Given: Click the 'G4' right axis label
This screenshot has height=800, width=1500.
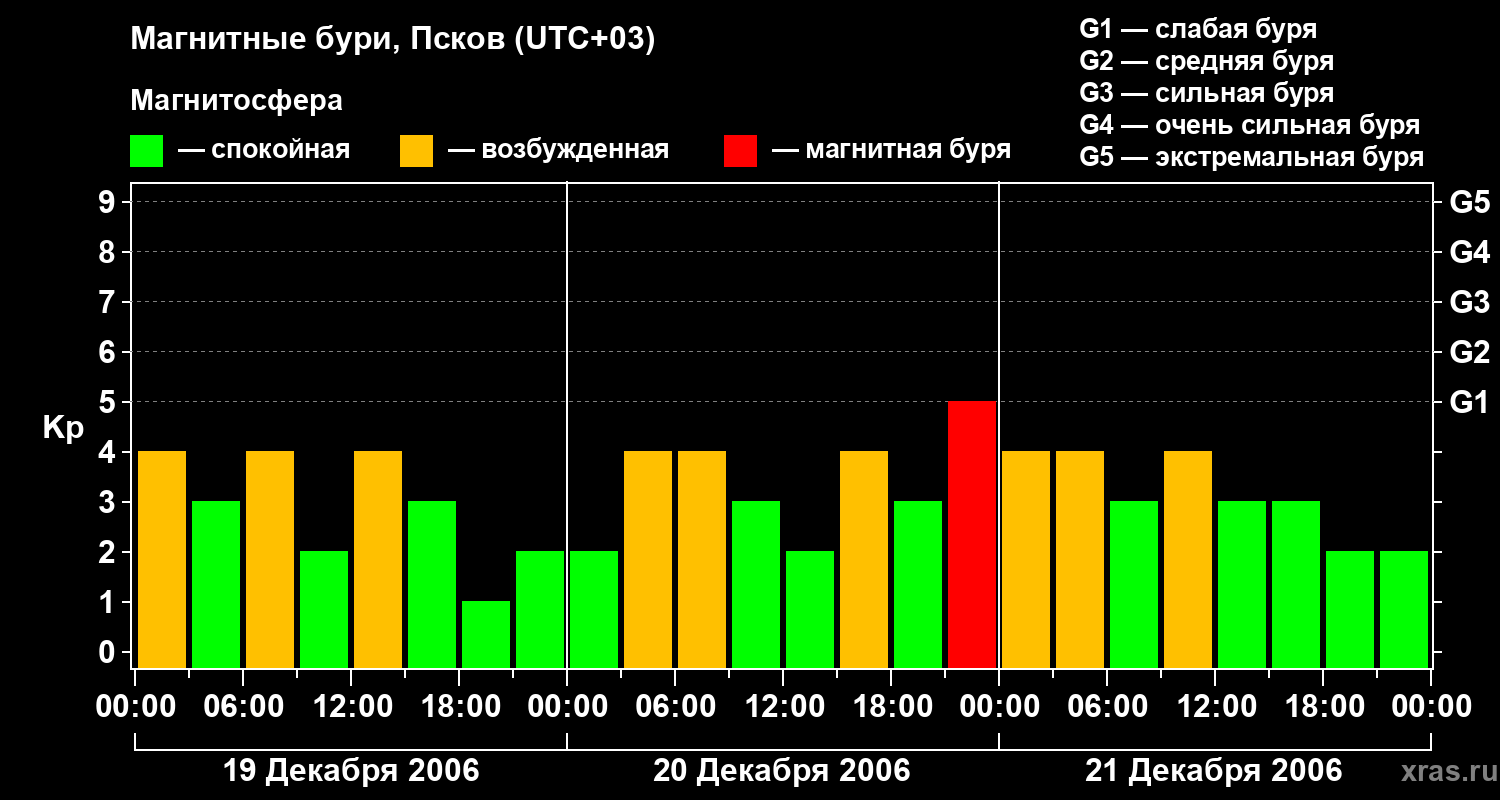Looking at the screenshot, I should [x=1470, y=252].
